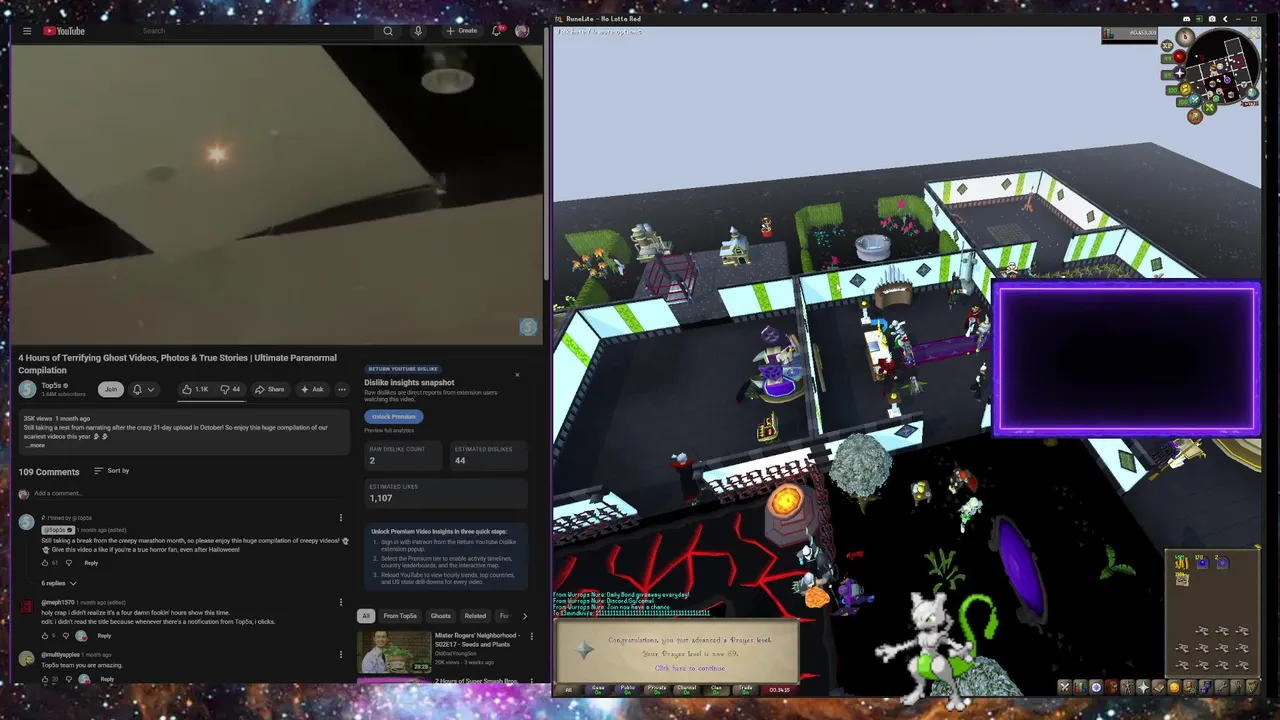The width and height of the screenshot is (1280, 720).
Task: Open the Quest list tab icon
Action: [x=1096, y=687]
